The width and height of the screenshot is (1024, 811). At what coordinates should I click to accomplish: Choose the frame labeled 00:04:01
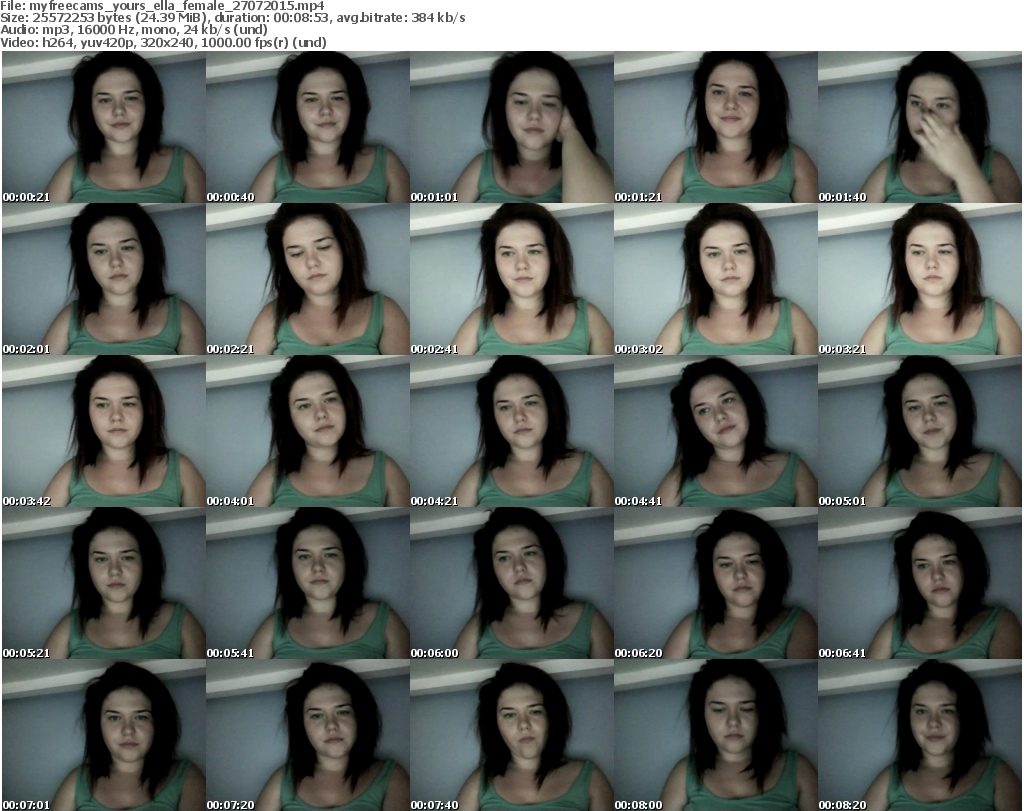tap(308, 431)
